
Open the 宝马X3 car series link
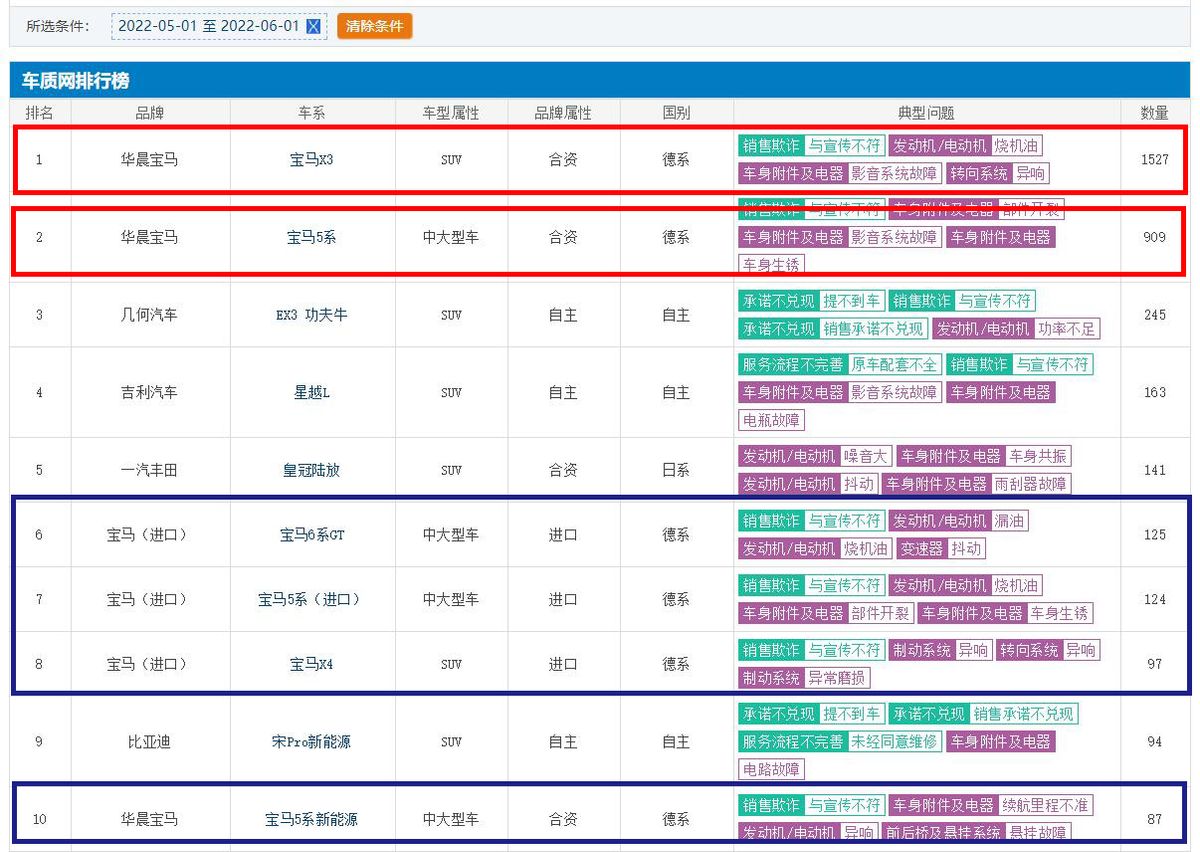311,159
